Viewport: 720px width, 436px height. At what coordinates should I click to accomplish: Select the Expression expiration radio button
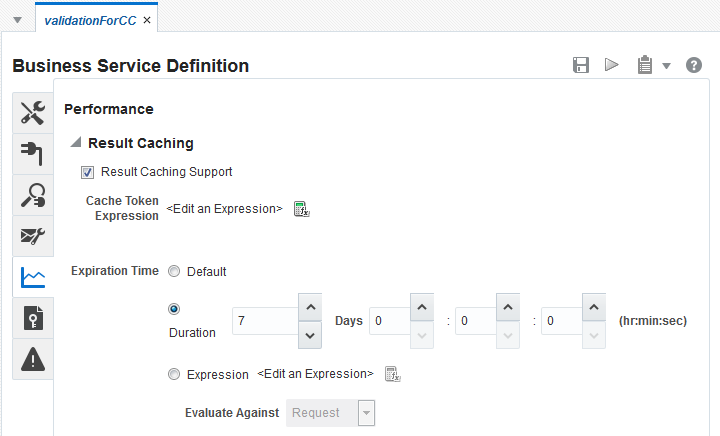175,374
